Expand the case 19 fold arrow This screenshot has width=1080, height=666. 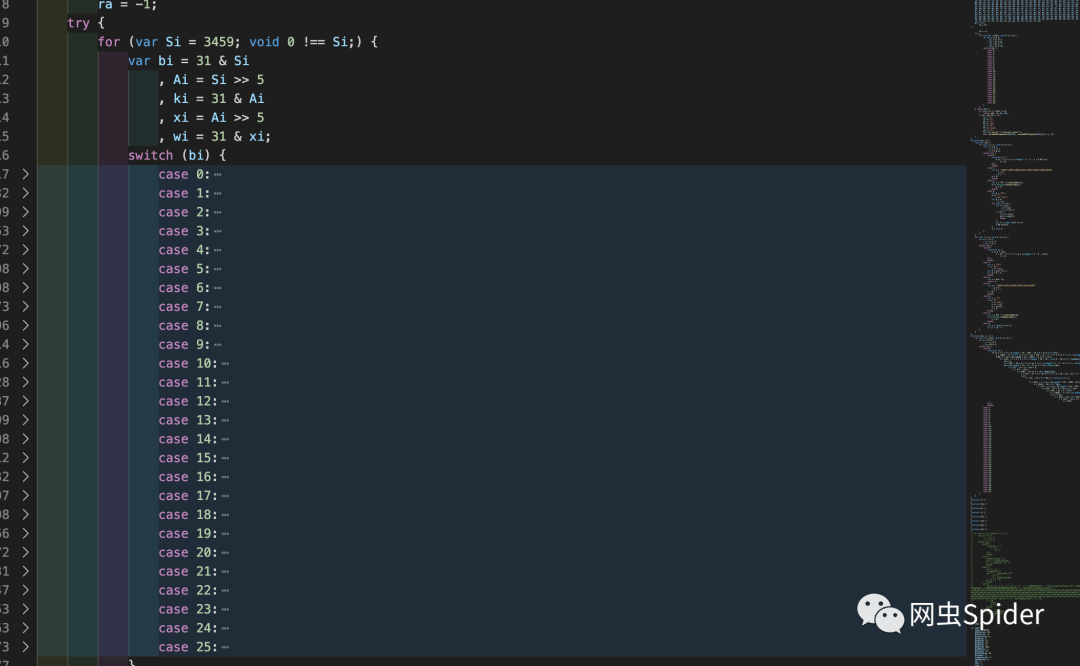point(25,534)
